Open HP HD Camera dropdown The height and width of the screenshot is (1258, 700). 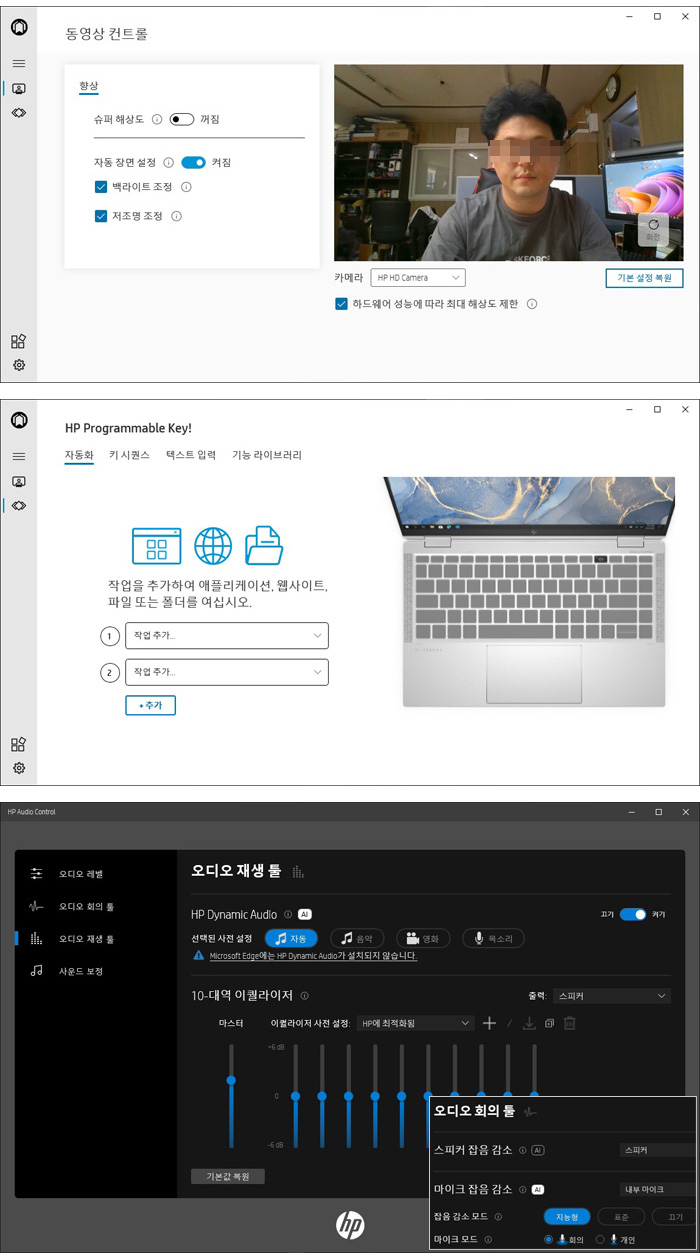pos(418,277)
